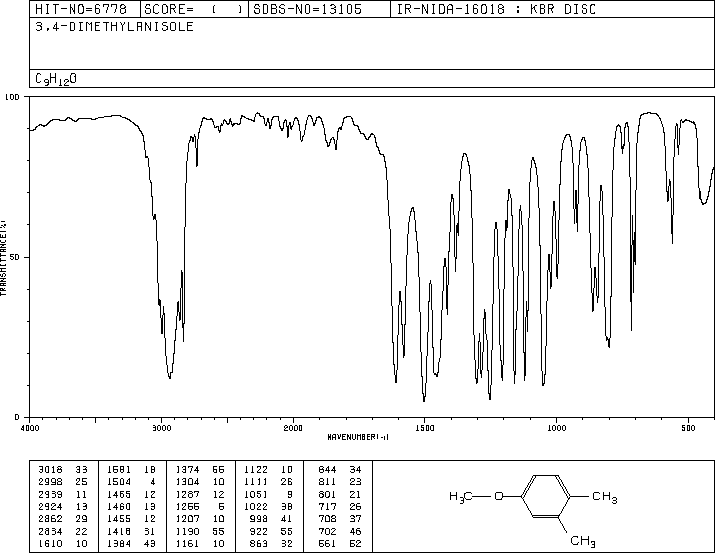
Task: Click the 702 peak entry in the table
Action: click(x=340, y=532)
